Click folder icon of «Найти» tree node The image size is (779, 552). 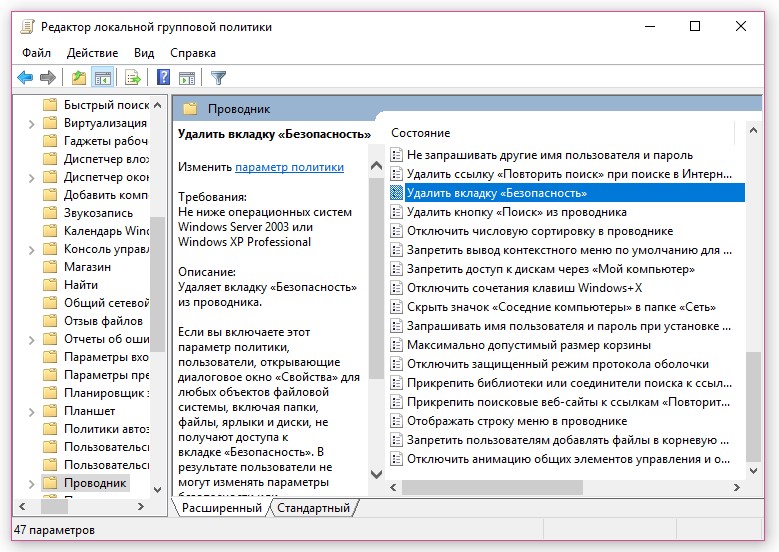(50, 285)
